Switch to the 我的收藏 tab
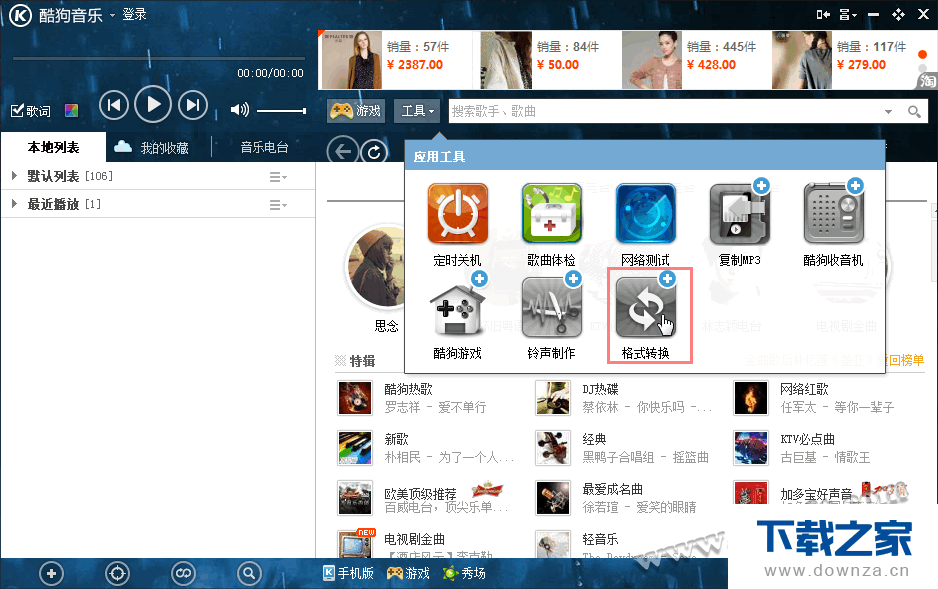938x589 pixels. coord(152,147)
